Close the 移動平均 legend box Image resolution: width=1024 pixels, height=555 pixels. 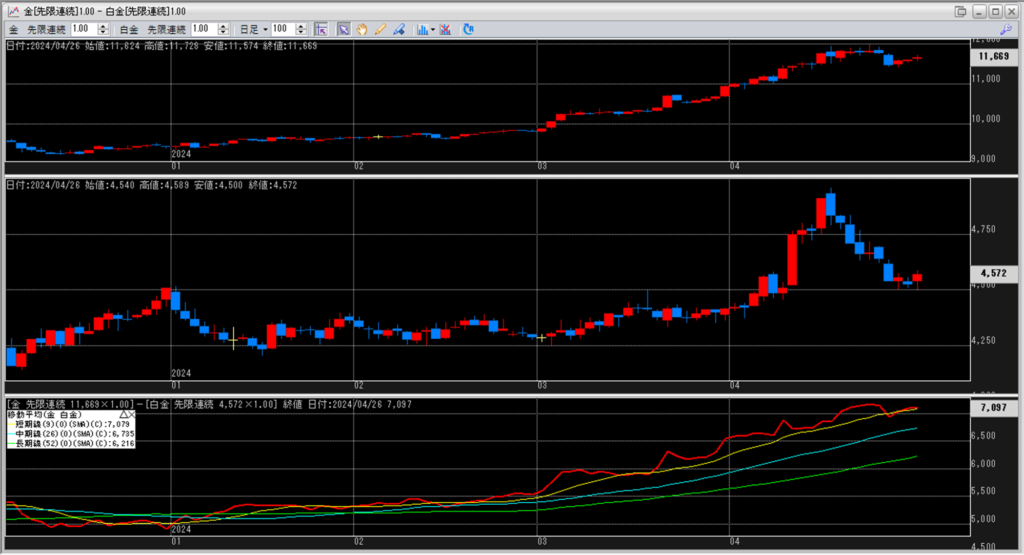(x=131, y=413)
